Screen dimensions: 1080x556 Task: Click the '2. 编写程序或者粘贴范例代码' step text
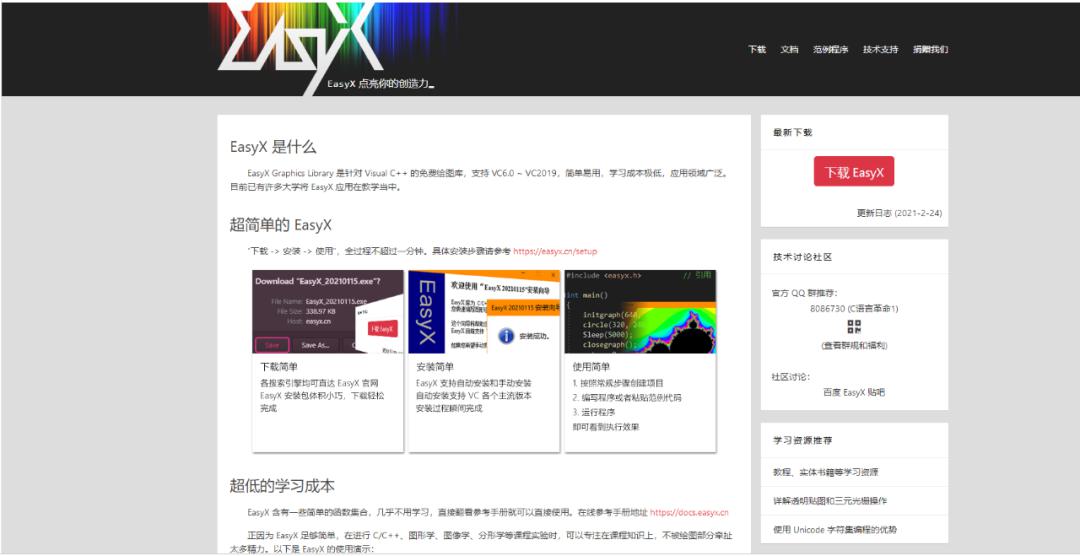point(627,398)
